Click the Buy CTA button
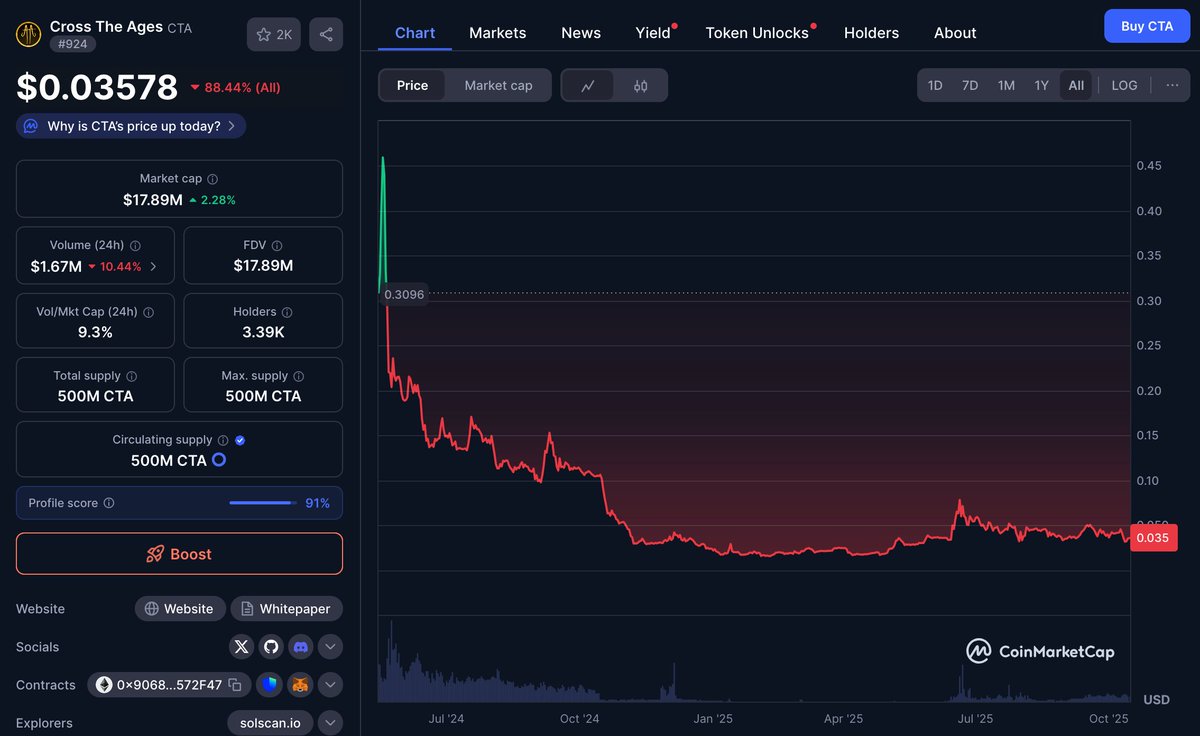Viewport: 1200px width, 736px height. pyautogui.click(x=1147, y=26)
